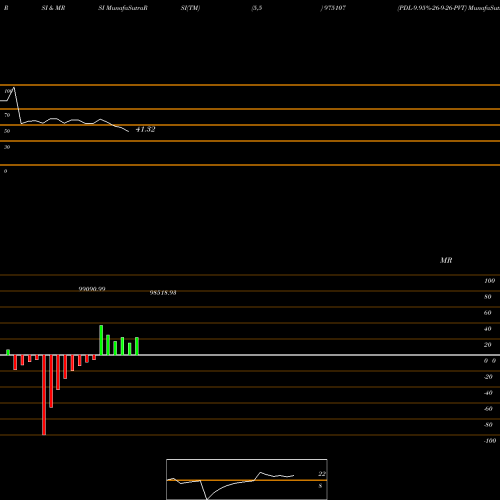Screen dimensions: 500x500
Task: Open the mini overview chart thumbnail
Action: pyautogui.click(x=247, y=479)
